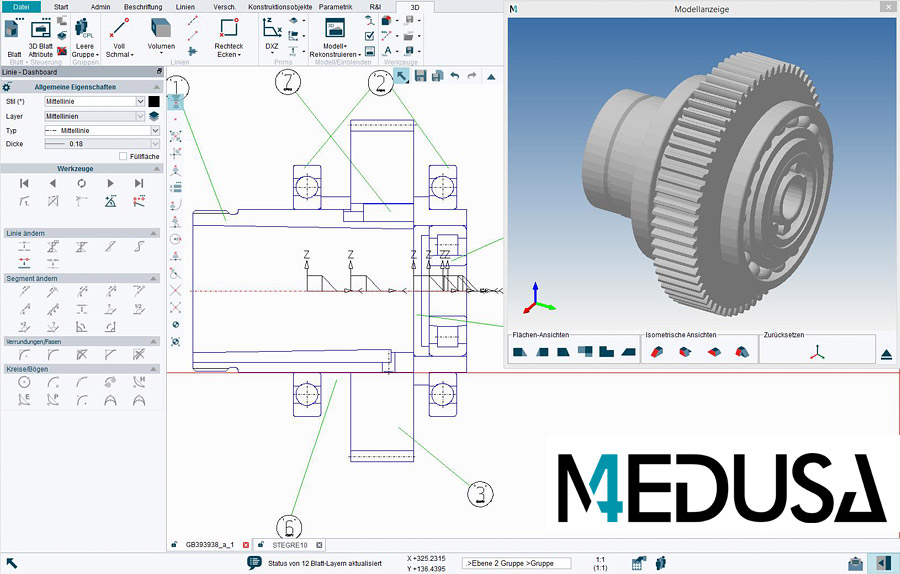Close the STEGRE10 sheet tab
The height and width of the screenshot is (574, 900).
click(319, 545)
